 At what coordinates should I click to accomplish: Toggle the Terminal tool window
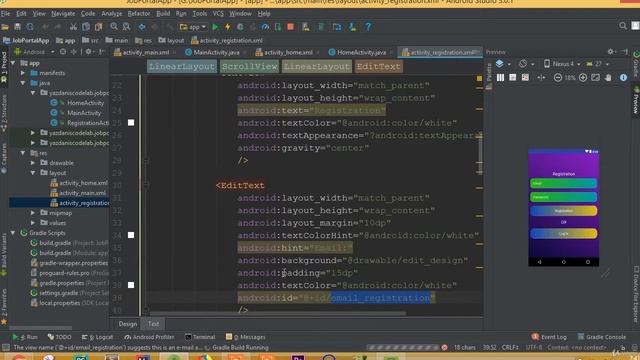pos(200,337)
